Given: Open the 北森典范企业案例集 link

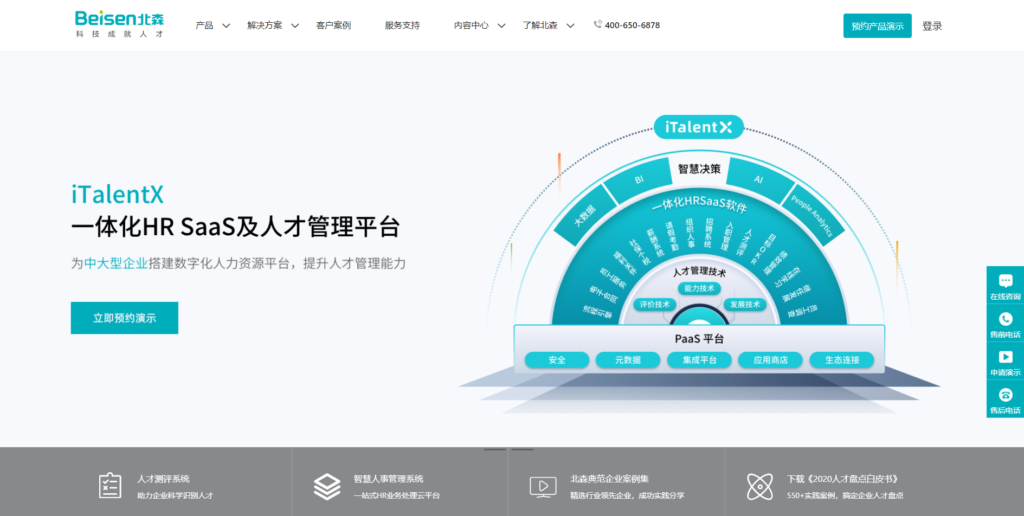Looking at the screenshot, I should point(609,479).
